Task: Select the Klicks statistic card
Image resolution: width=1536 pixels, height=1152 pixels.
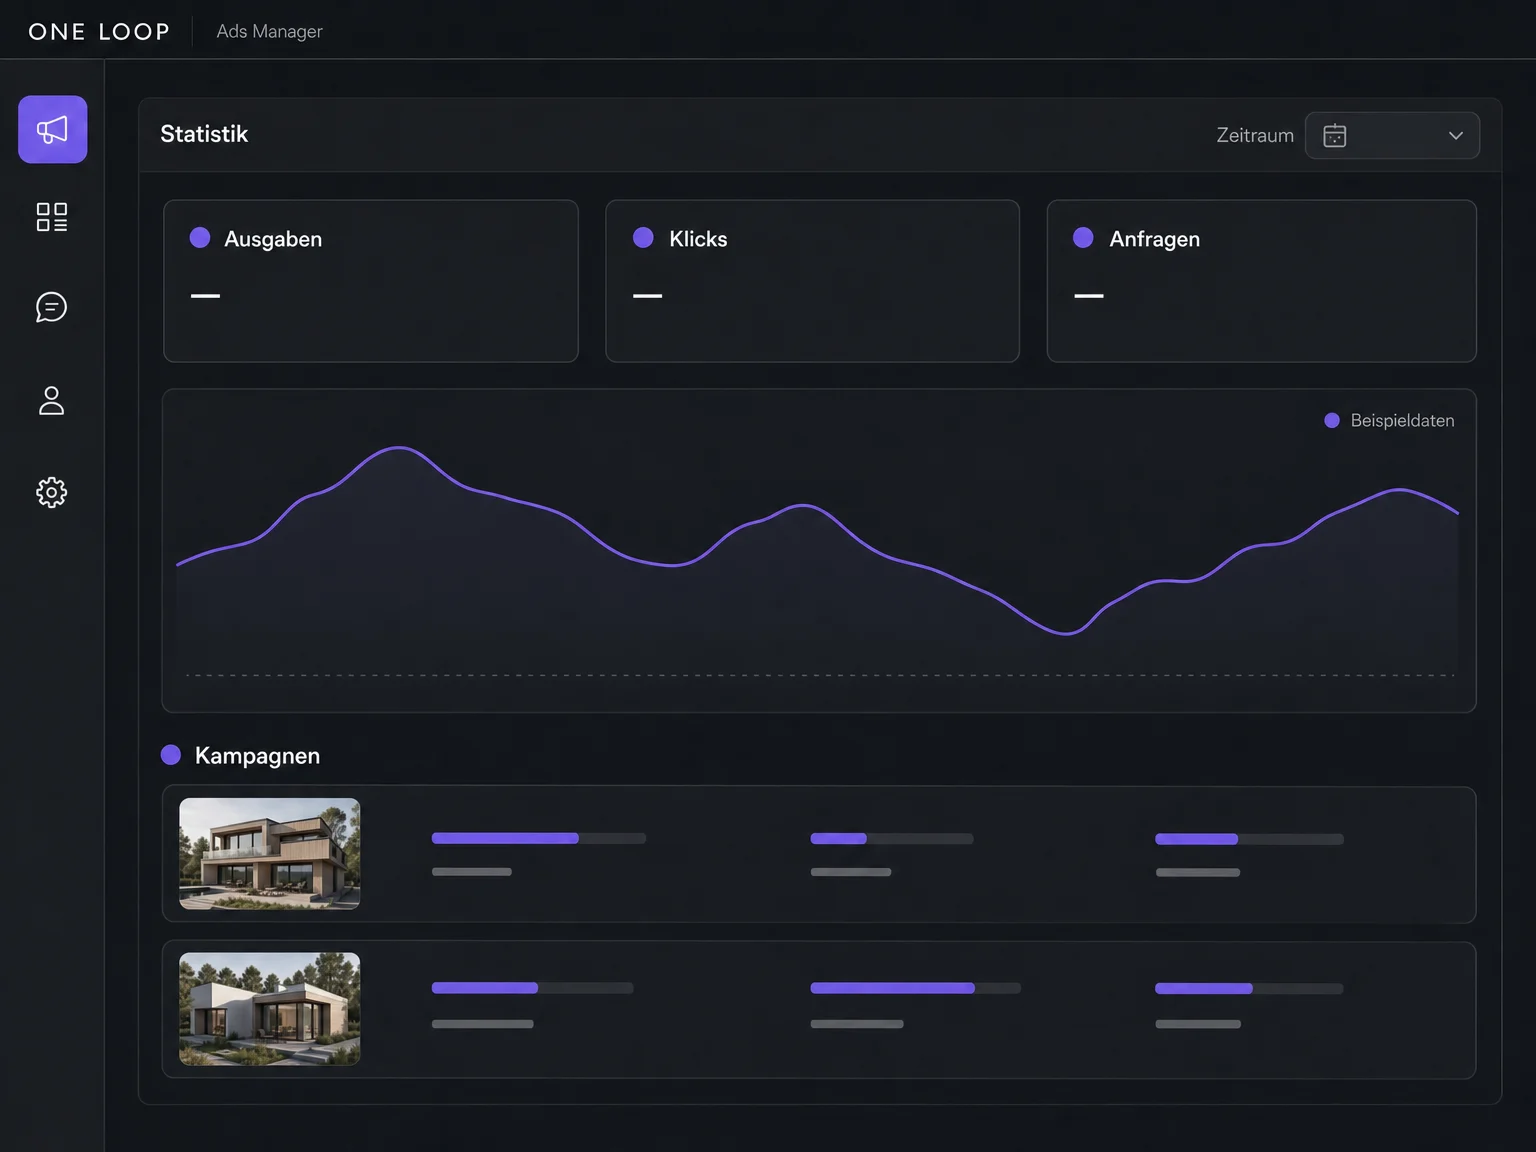Action: pyautogui.click(x=813, y=281)
